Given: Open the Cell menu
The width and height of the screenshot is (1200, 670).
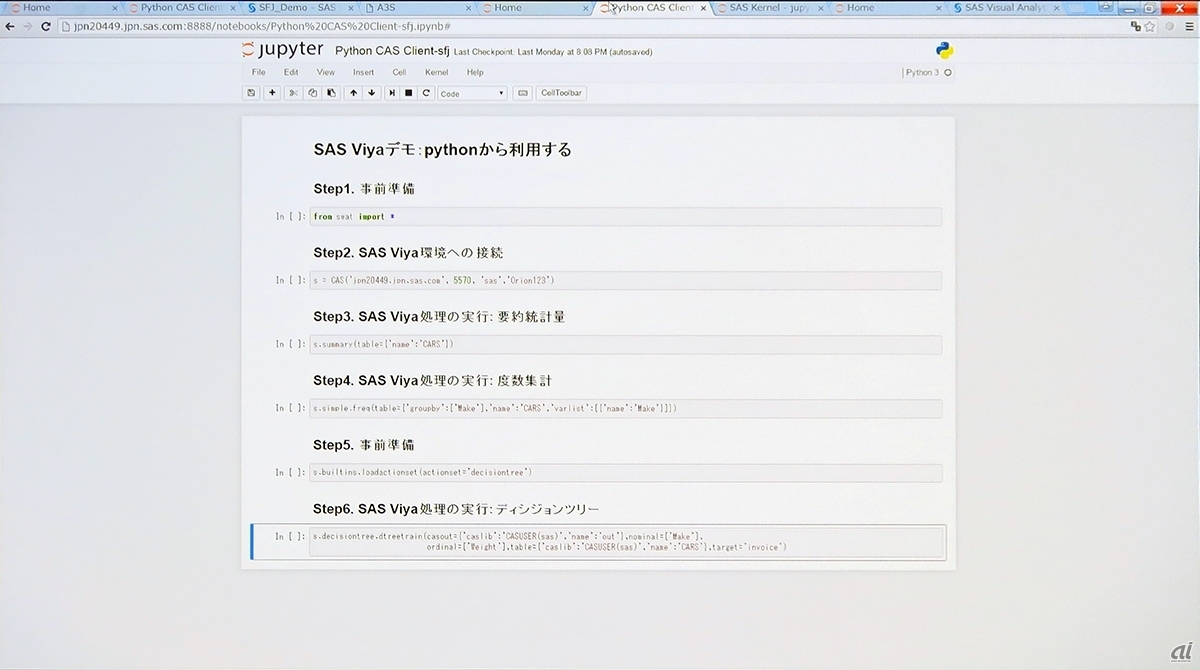Looking at the screenshot, I should pyautogui.click(x=399, y=72).
